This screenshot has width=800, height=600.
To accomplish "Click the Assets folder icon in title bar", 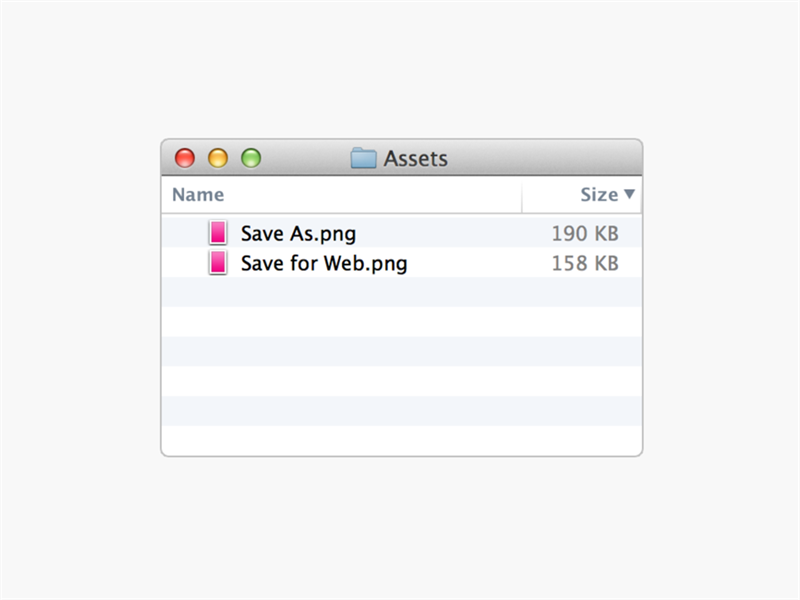I will click(x=363, y=158).
